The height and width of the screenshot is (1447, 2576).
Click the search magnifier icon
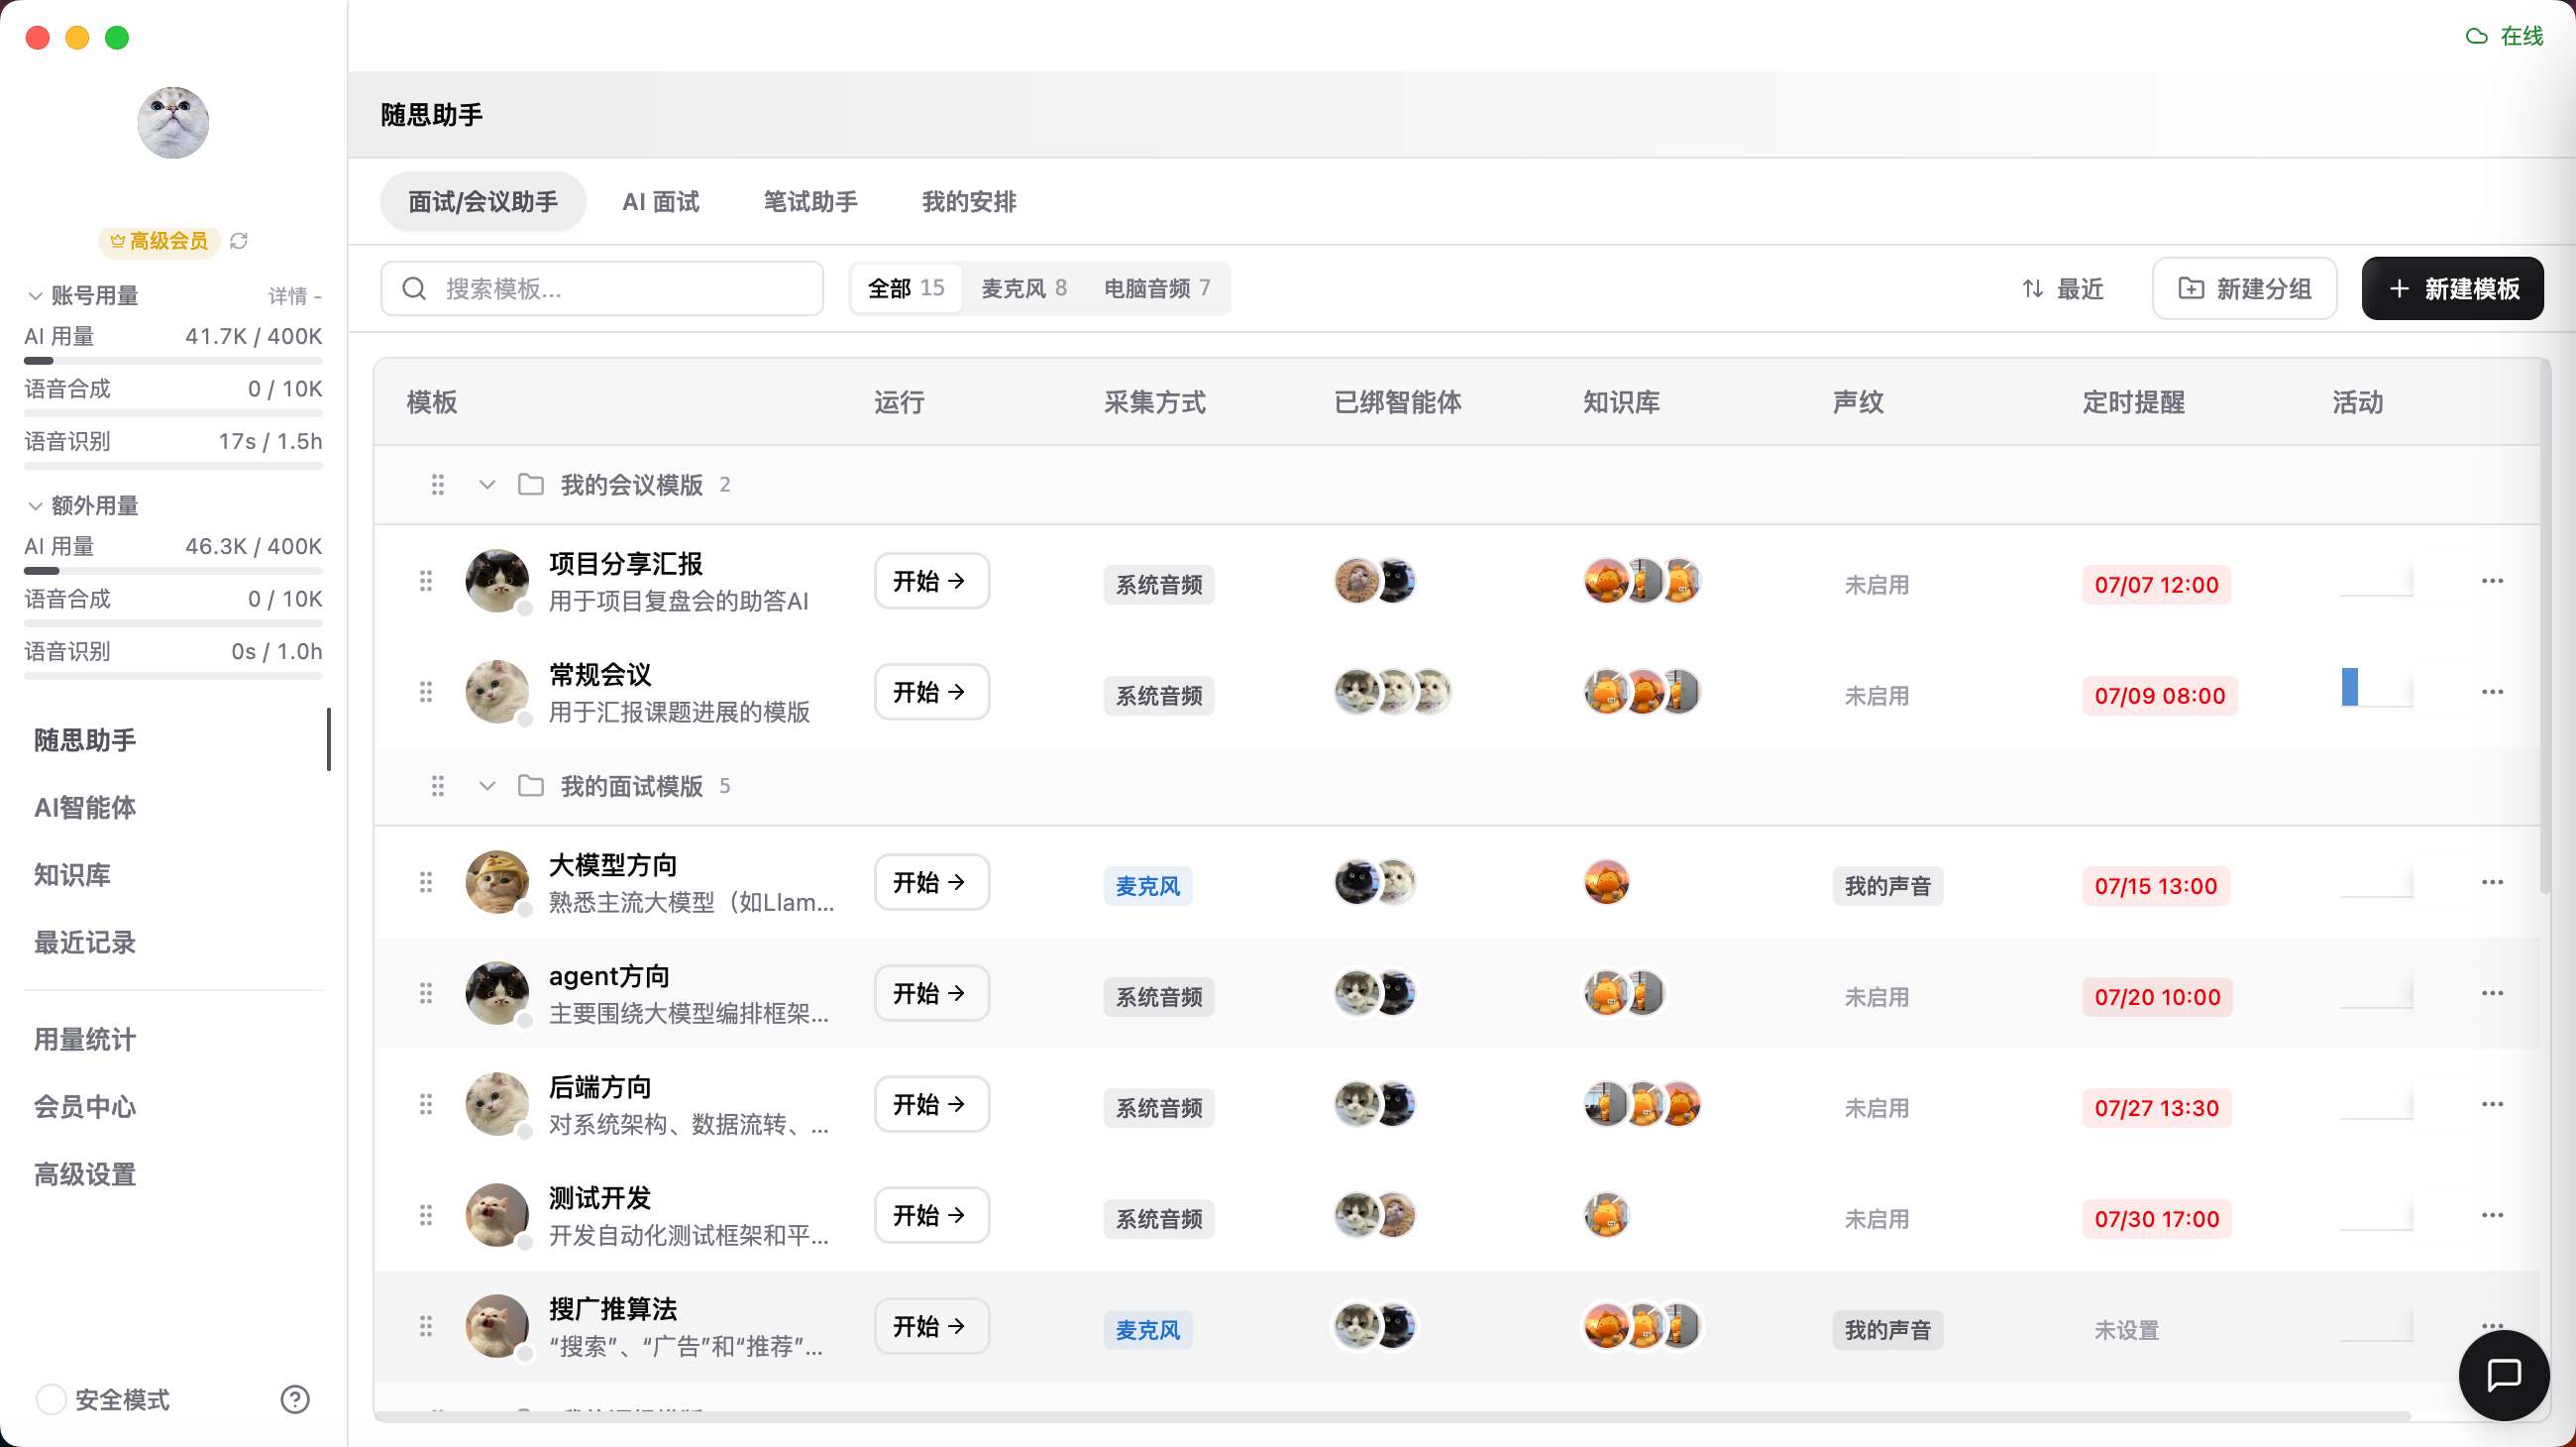click(414, 289)
